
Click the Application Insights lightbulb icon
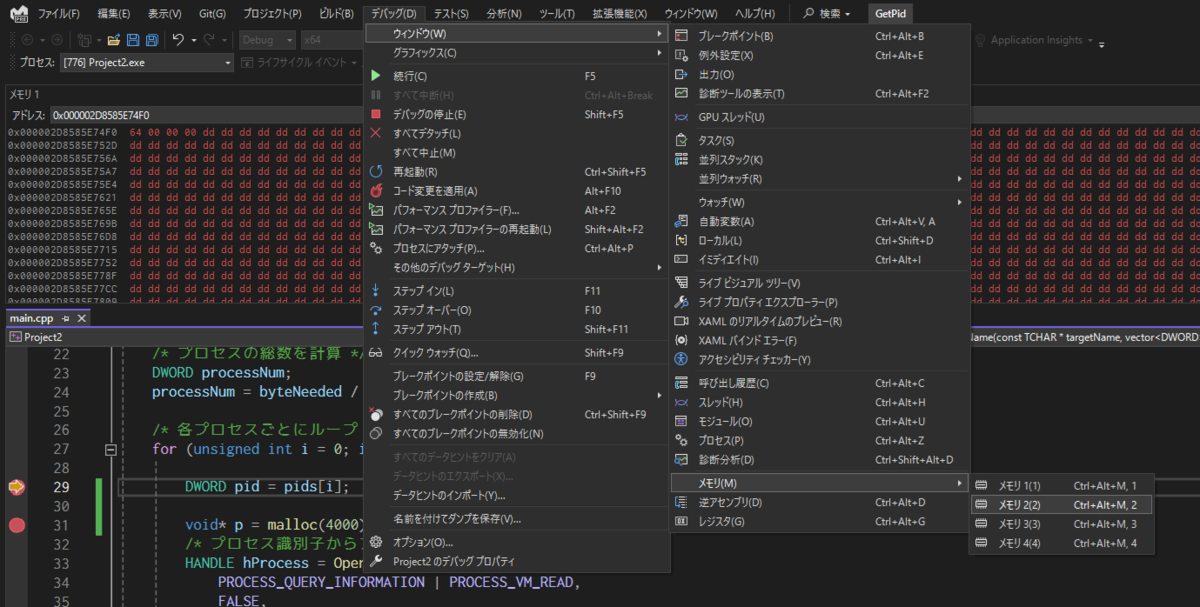point(979,41)
